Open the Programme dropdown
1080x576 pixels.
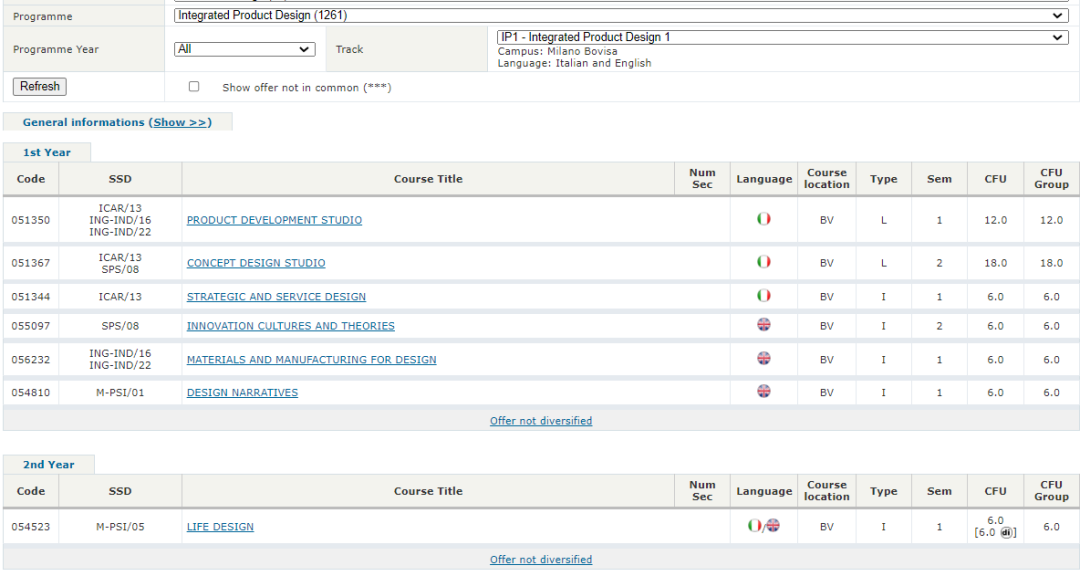coord(620,16)
